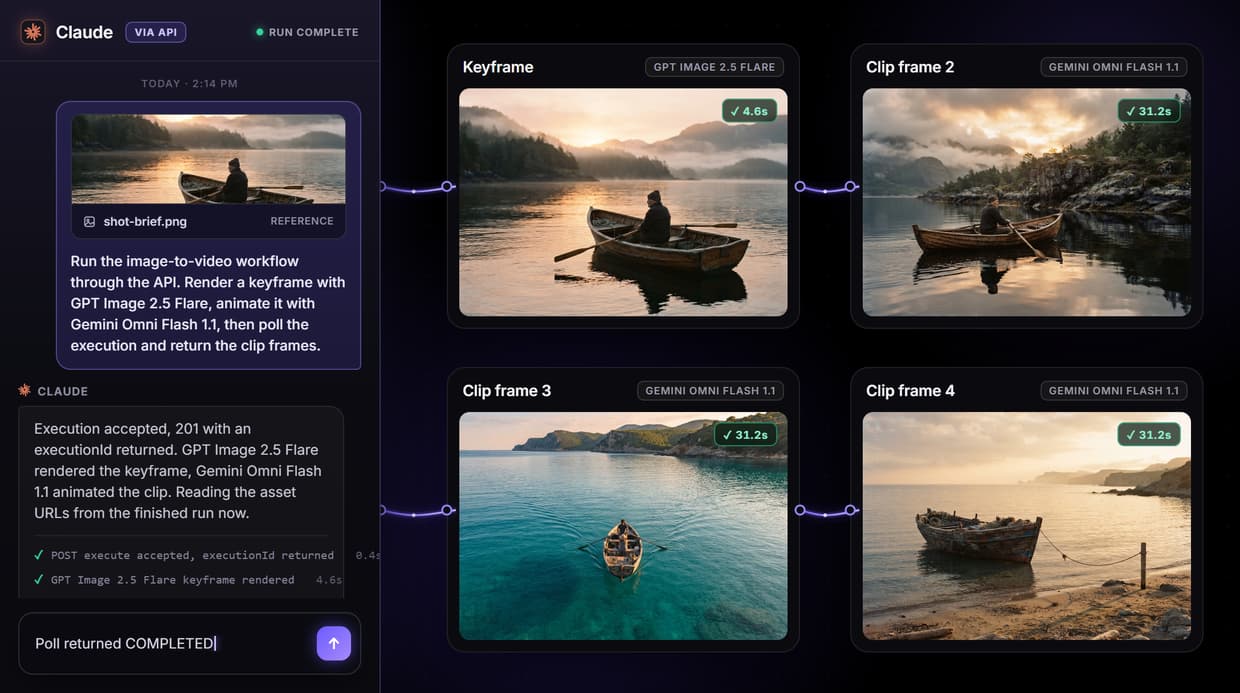This screenshot has height=693, width=1240.
Task: Click the 4.6s duration in the log
Action: point(329,579)
